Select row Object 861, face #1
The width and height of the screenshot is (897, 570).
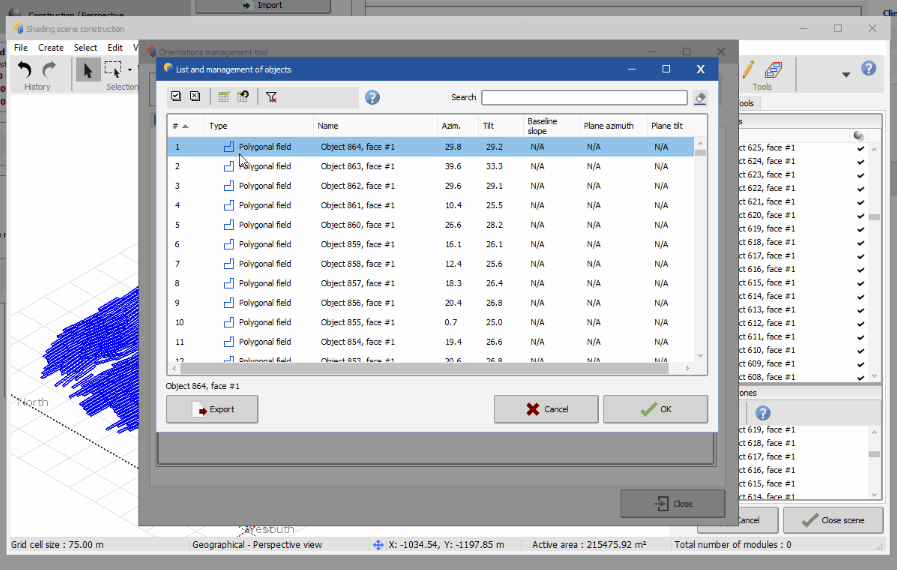[x=430, y=205]
